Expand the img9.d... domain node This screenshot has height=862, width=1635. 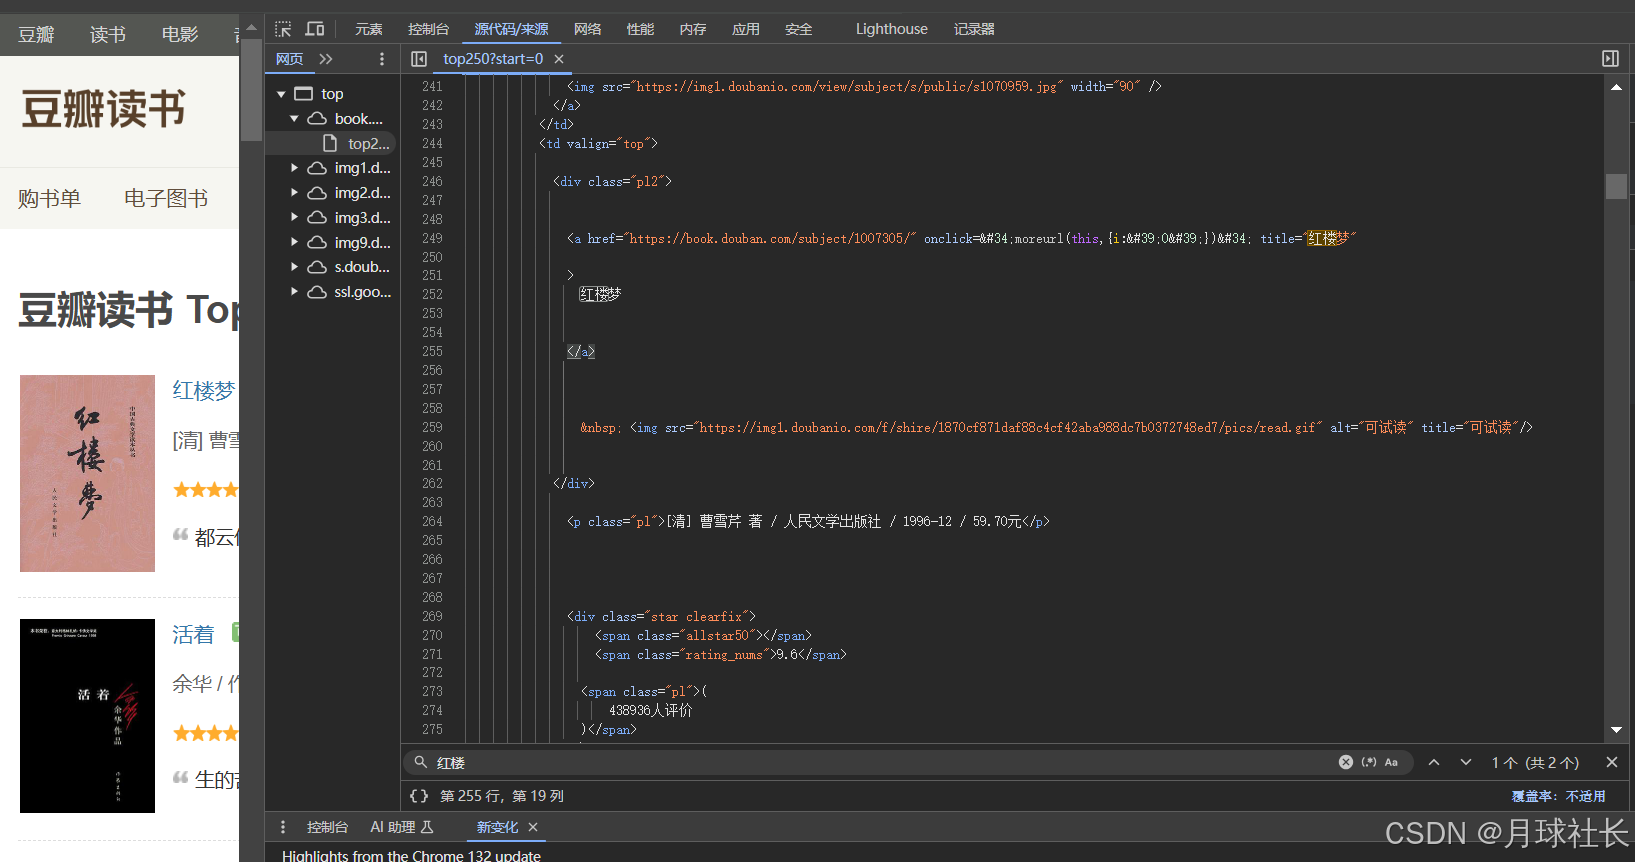coord(294,242)
